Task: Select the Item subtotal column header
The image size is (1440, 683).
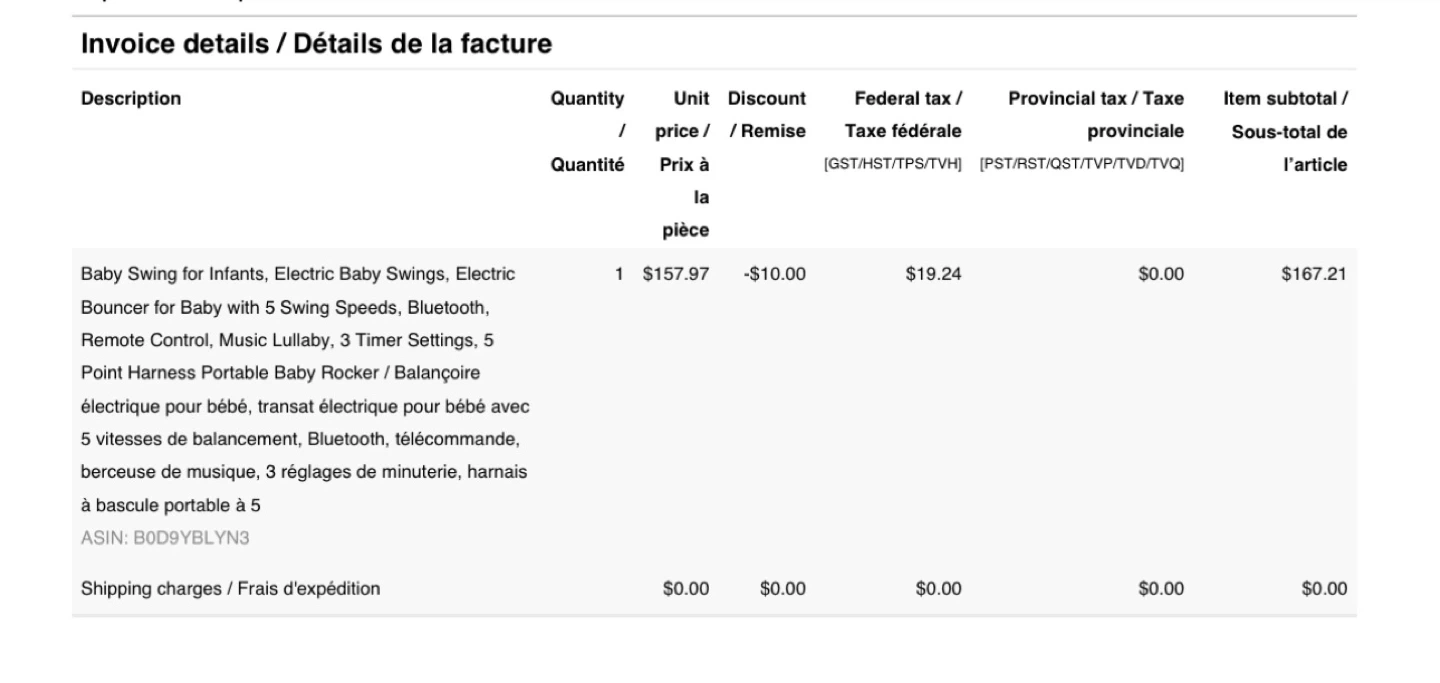Action: [x=1285, y=131]
